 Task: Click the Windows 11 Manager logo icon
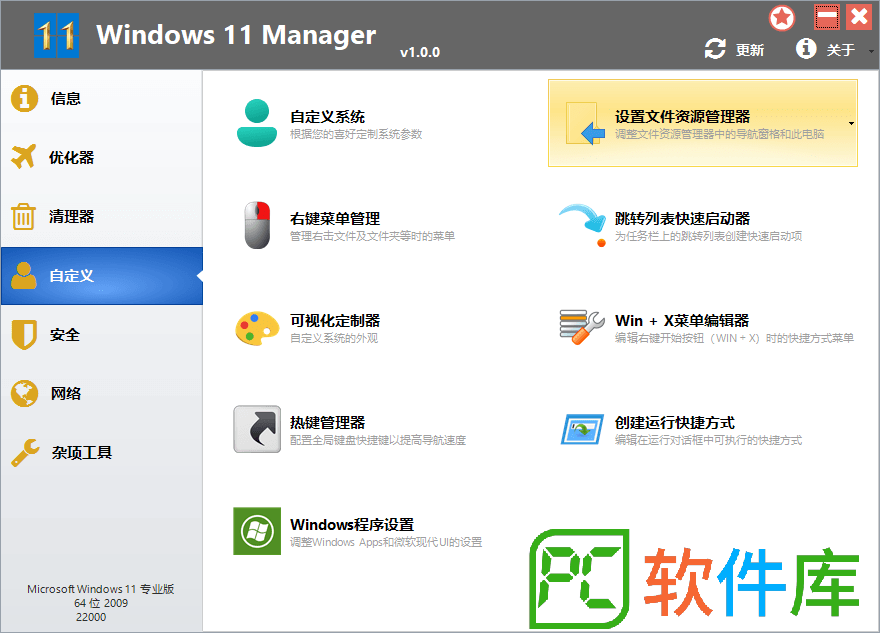coord(56,35)
